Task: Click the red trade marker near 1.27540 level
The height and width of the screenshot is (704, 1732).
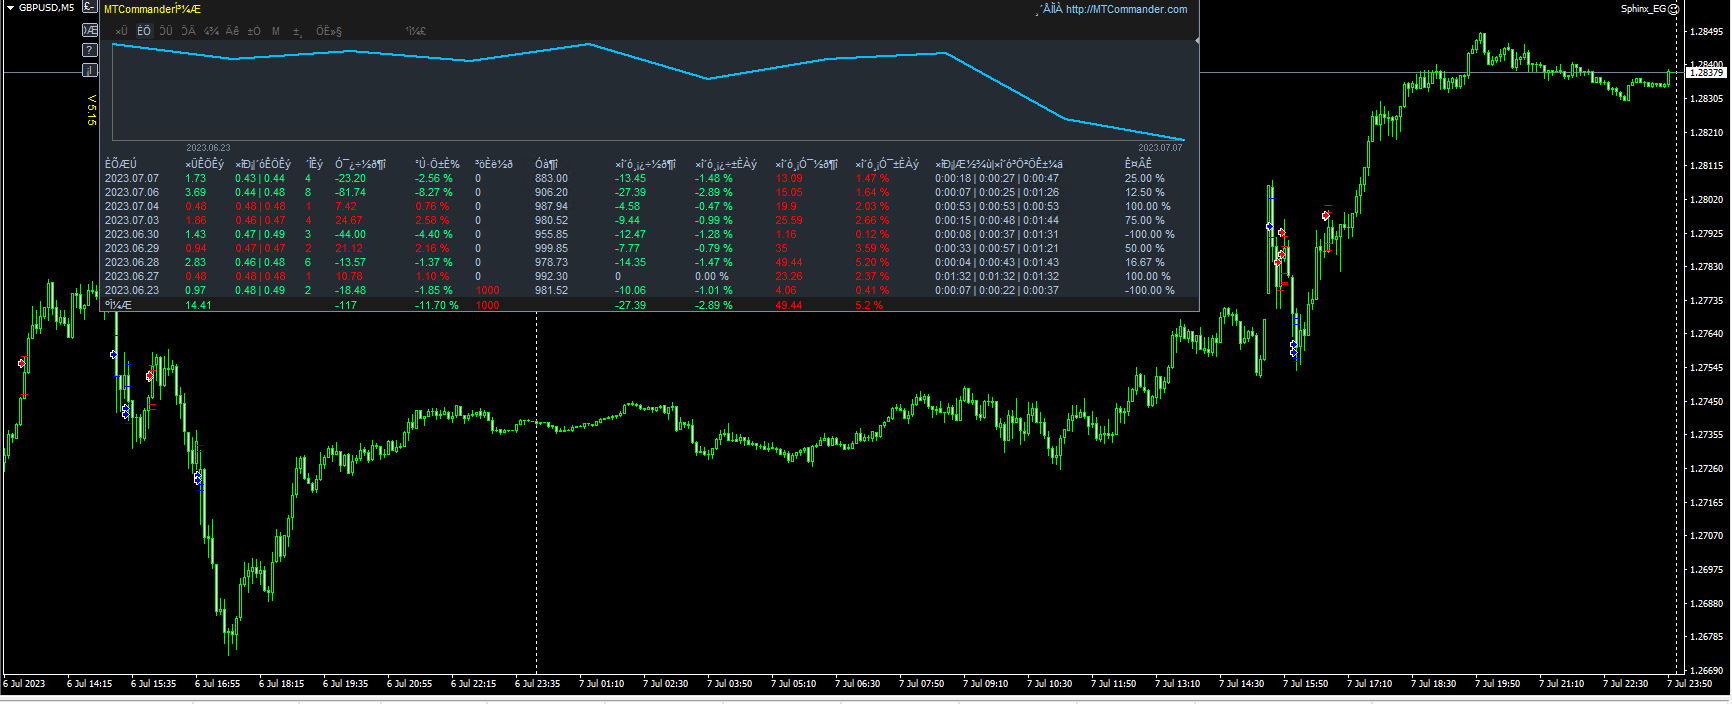Action: click(x=22, y=363)
